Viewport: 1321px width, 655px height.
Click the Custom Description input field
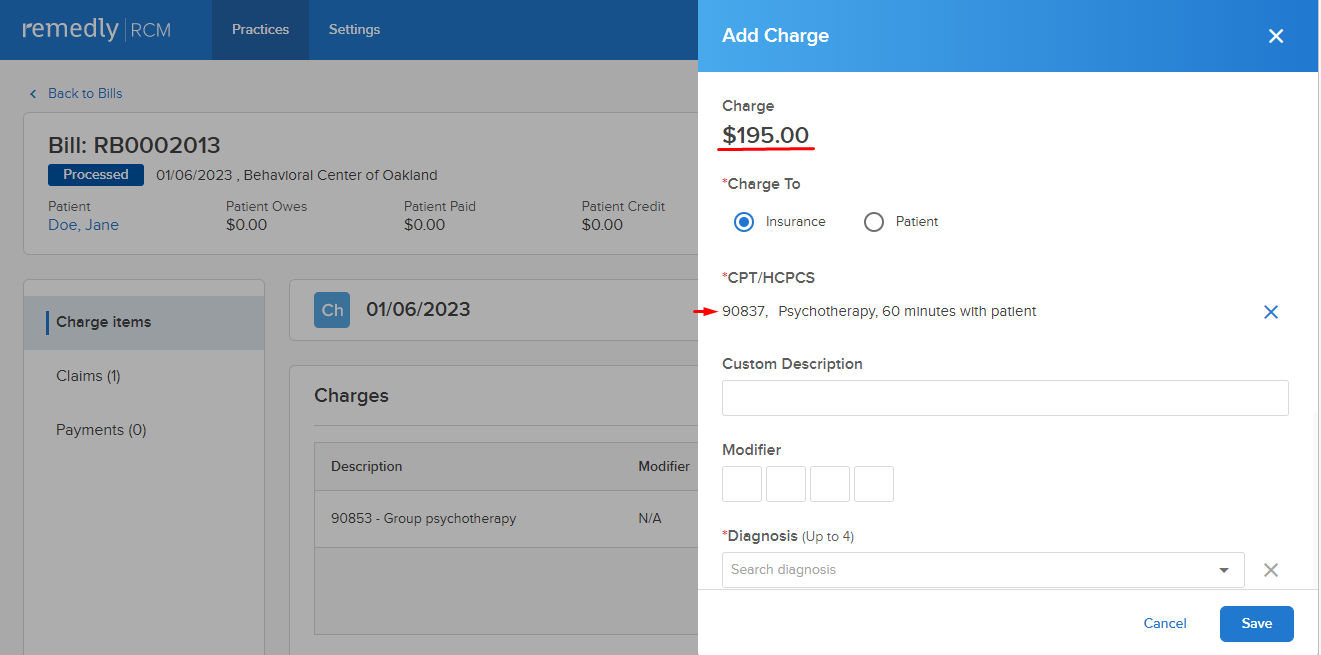coord(1005,398)
